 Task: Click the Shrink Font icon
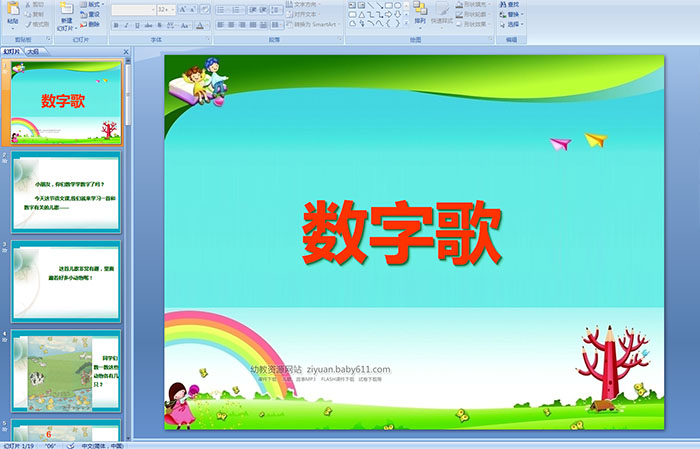[193, 10]
